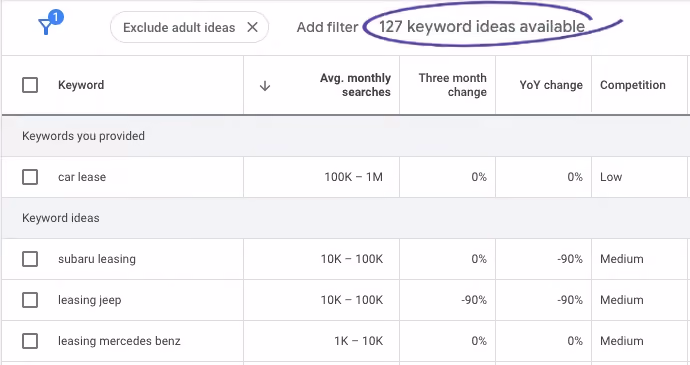The image size is (690, 365).
Task: Toggle the select-all checkbox beside Keyword
Action: [x=30, y=85]
